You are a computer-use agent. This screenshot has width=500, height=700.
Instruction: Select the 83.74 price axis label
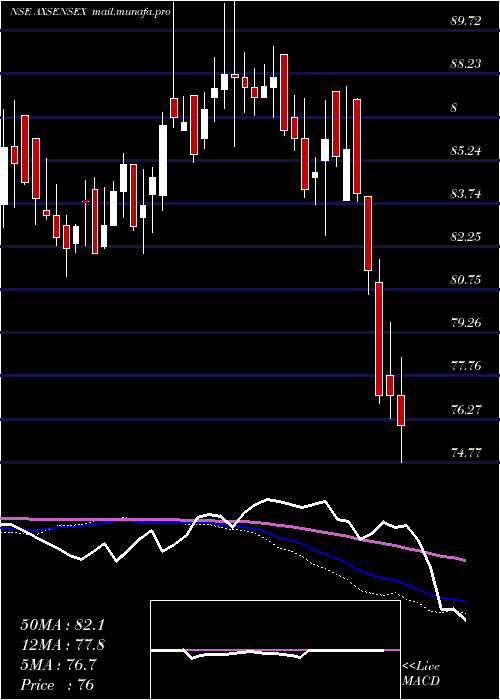tap(466, 194)
